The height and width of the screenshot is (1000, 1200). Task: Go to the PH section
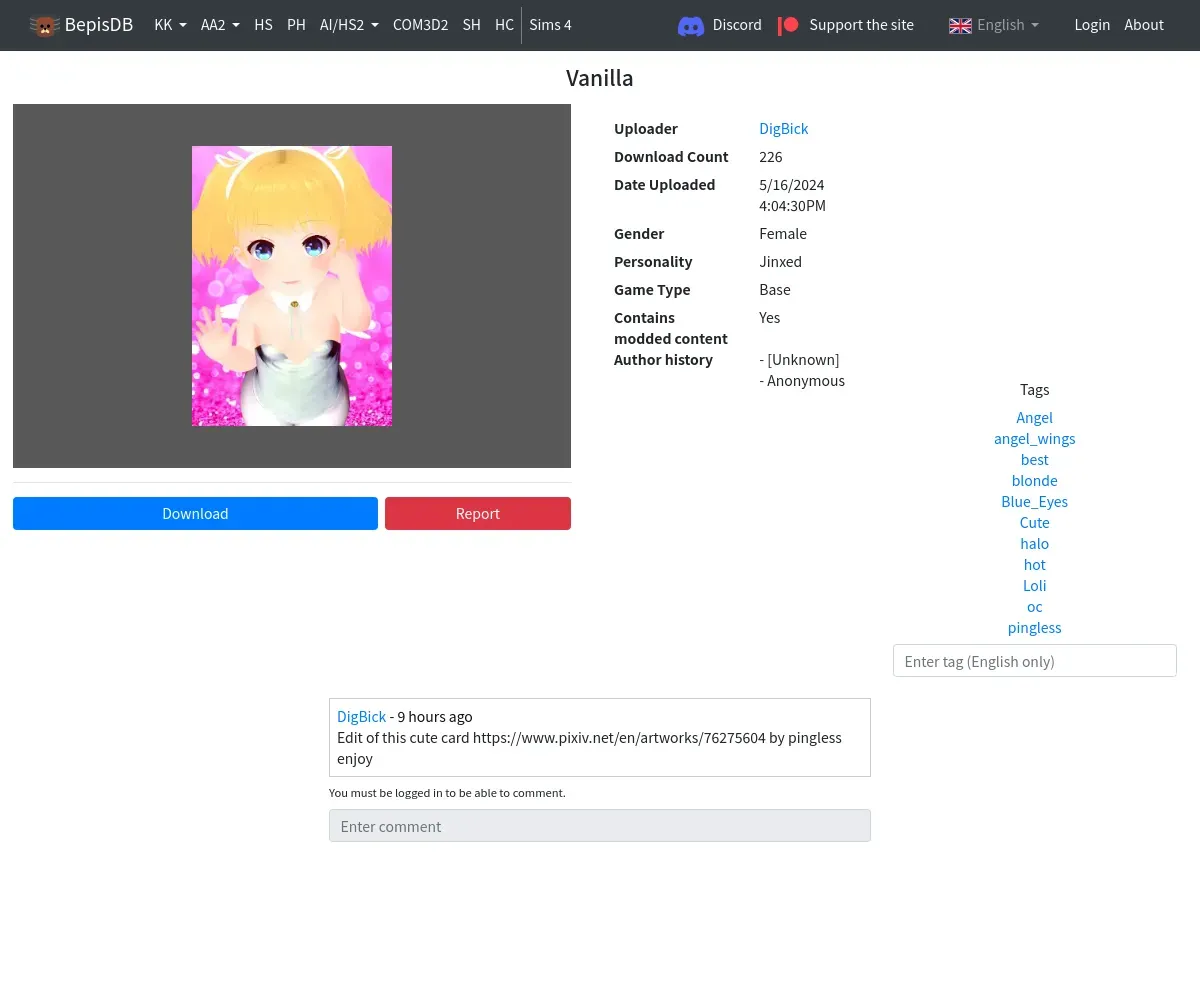296,25
